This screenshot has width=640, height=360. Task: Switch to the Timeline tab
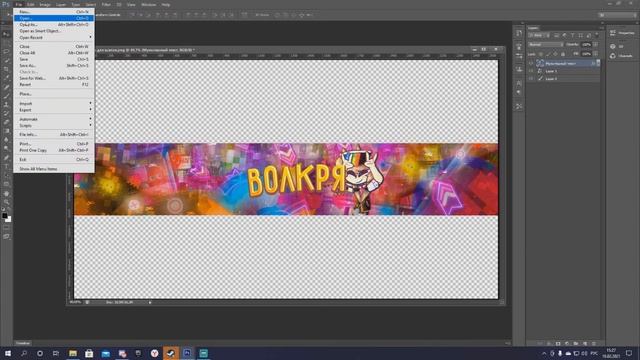pos(23,343)
